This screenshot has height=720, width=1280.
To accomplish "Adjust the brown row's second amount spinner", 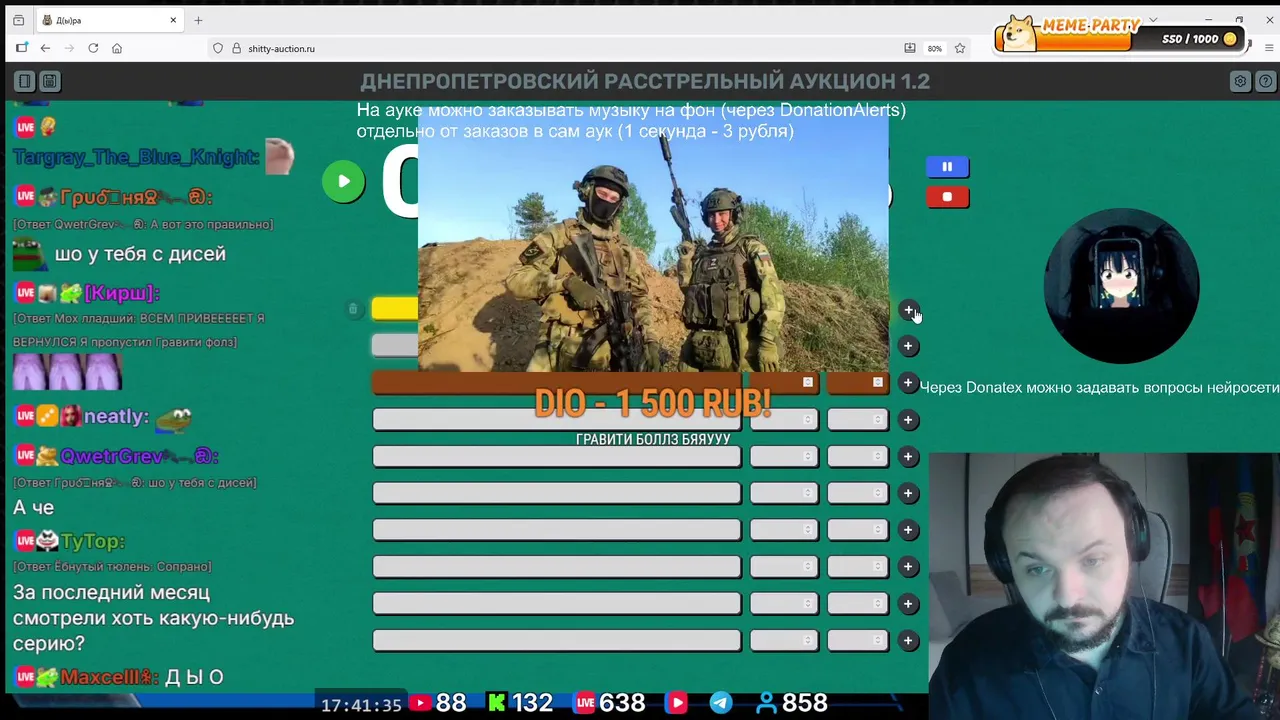I will point(878,383).
